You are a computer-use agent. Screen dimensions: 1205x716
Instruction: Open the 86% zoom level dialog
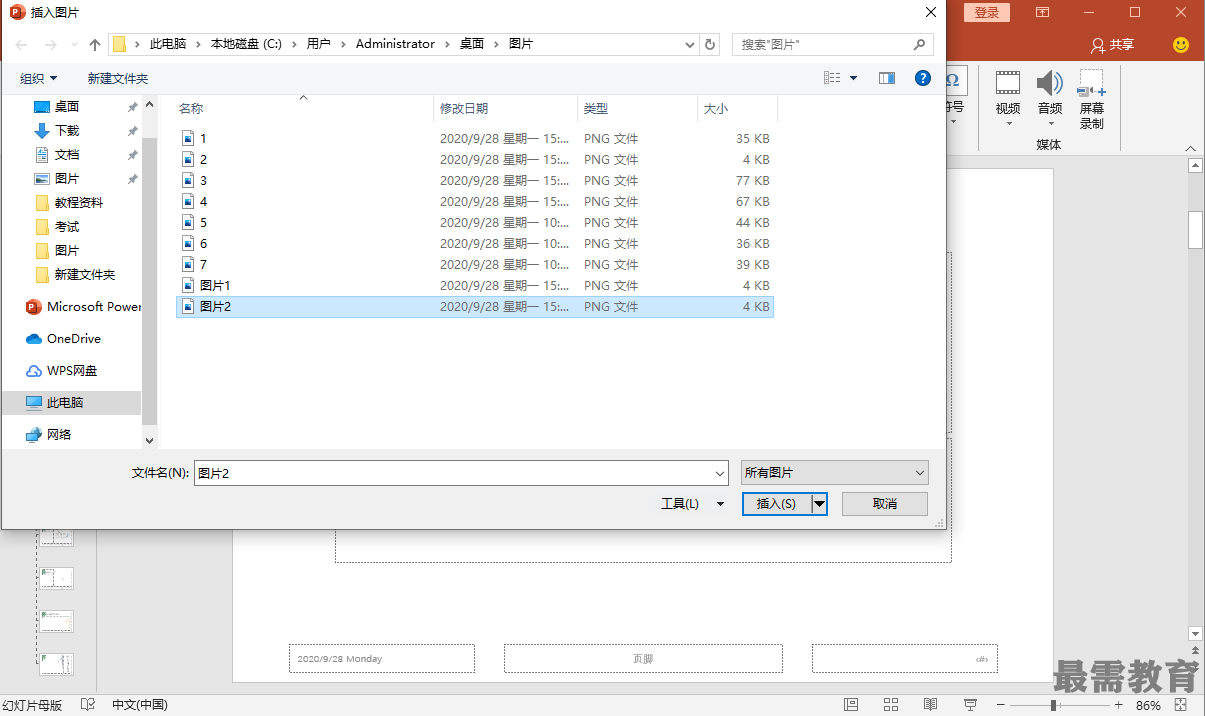coord(1148,705)
